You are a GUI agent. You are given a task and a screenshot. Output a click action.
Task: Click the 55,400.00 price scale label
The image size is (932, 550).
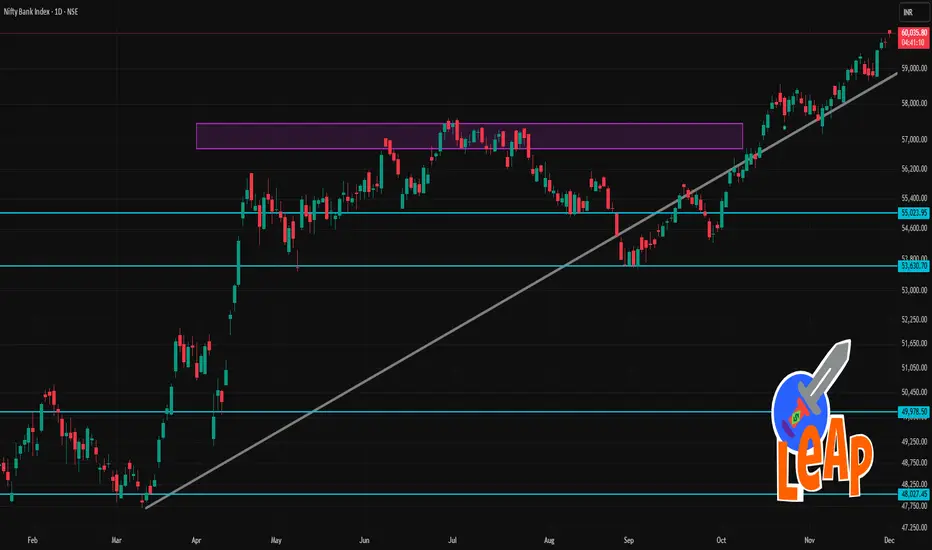click(x=914, y=198)
